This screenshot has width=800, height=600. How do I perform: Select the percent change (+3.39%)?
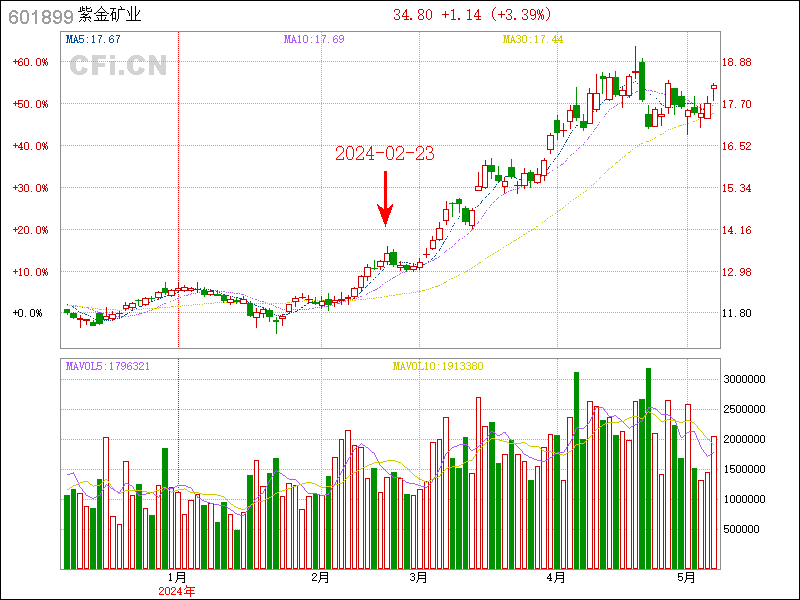click(520, 15)
